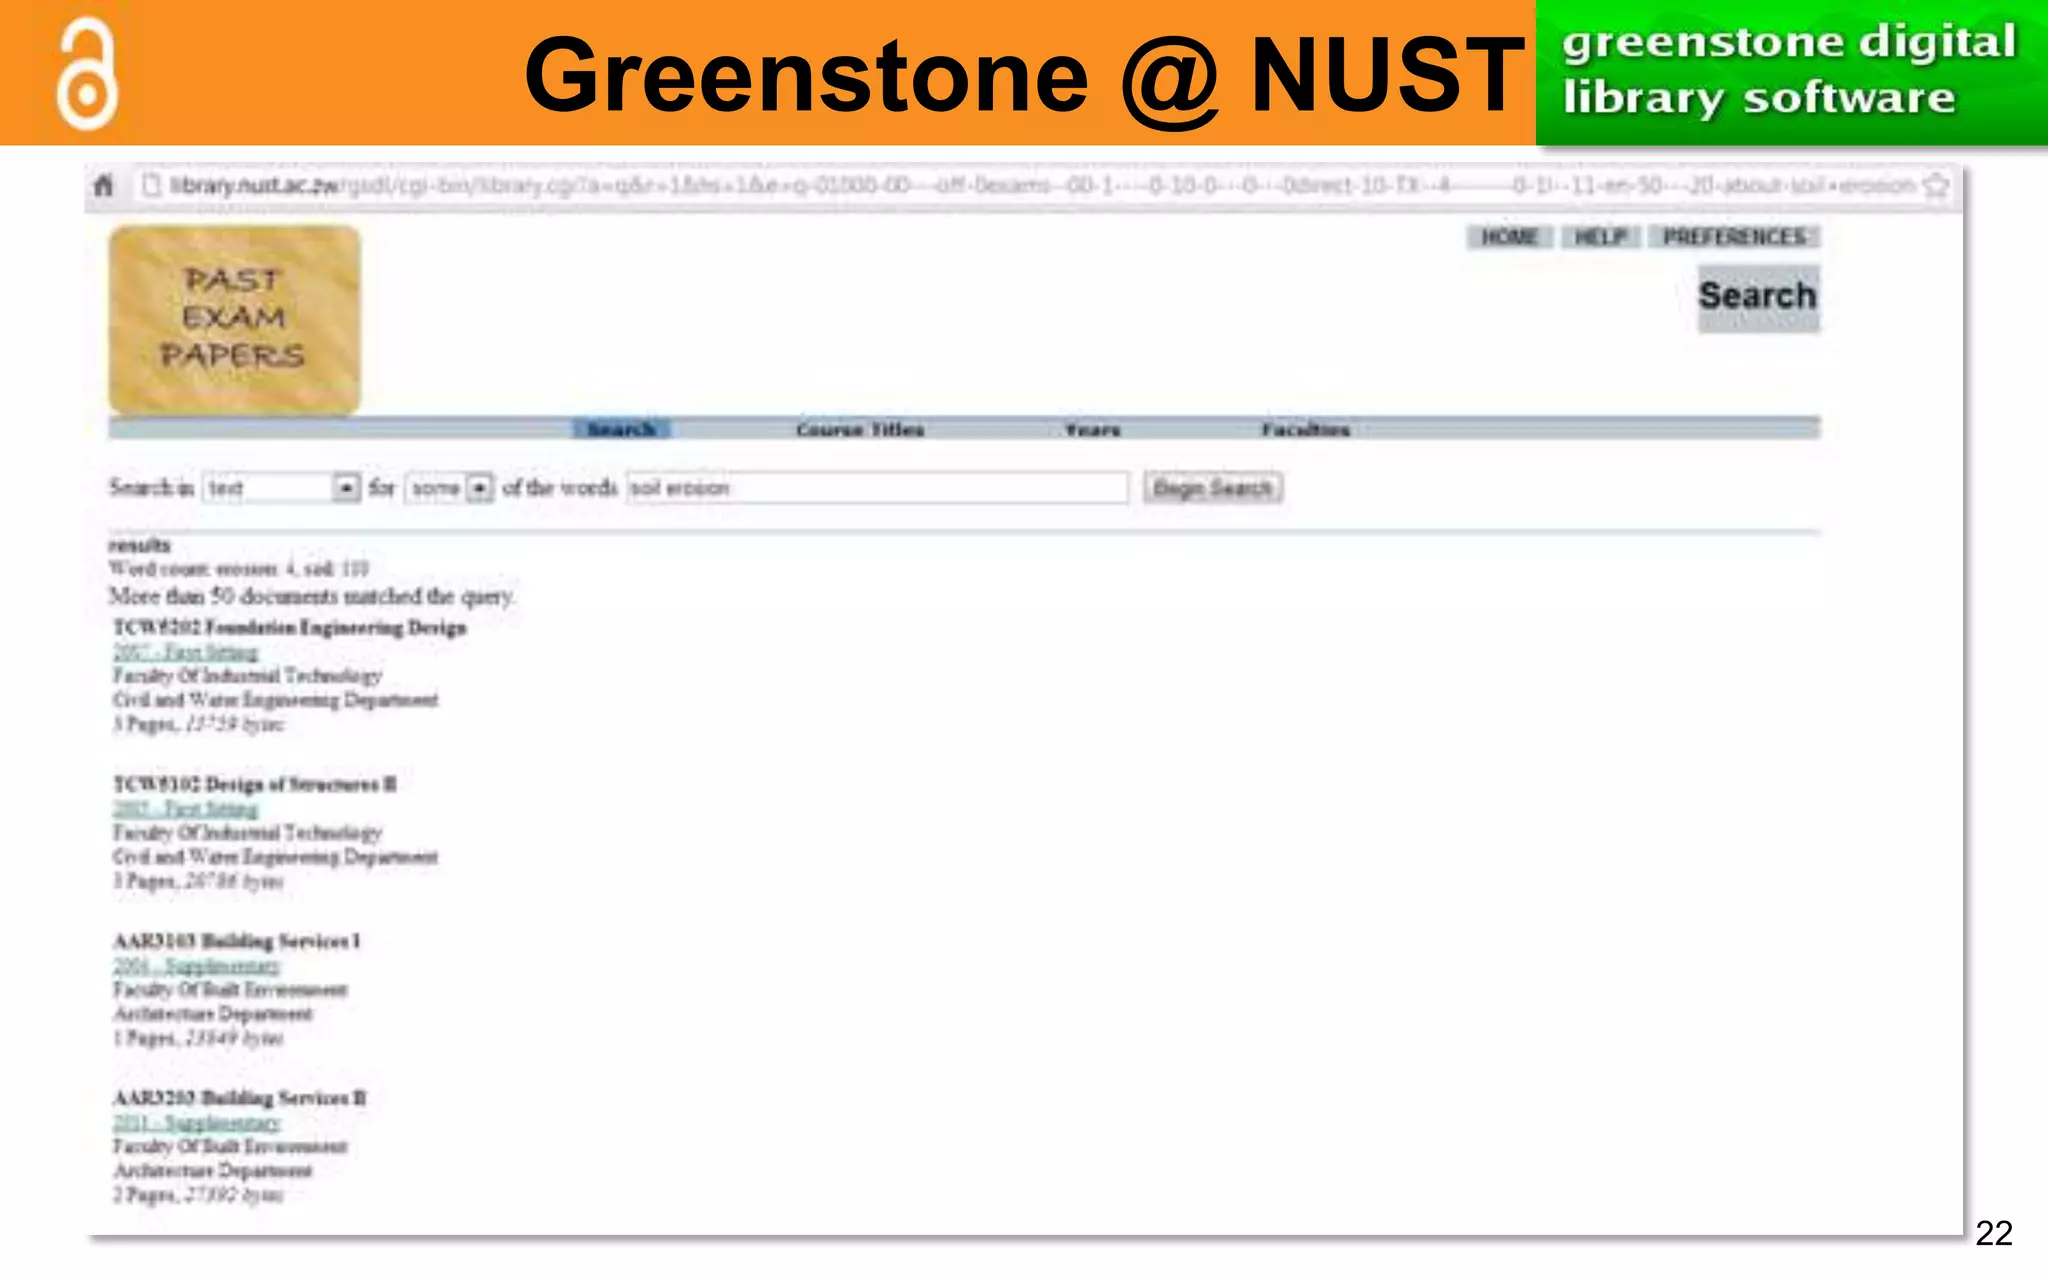This screenshot has height=1280, width=2048.
Task: Open the Building Services I Supplementary link
Action: pos(196,965)
